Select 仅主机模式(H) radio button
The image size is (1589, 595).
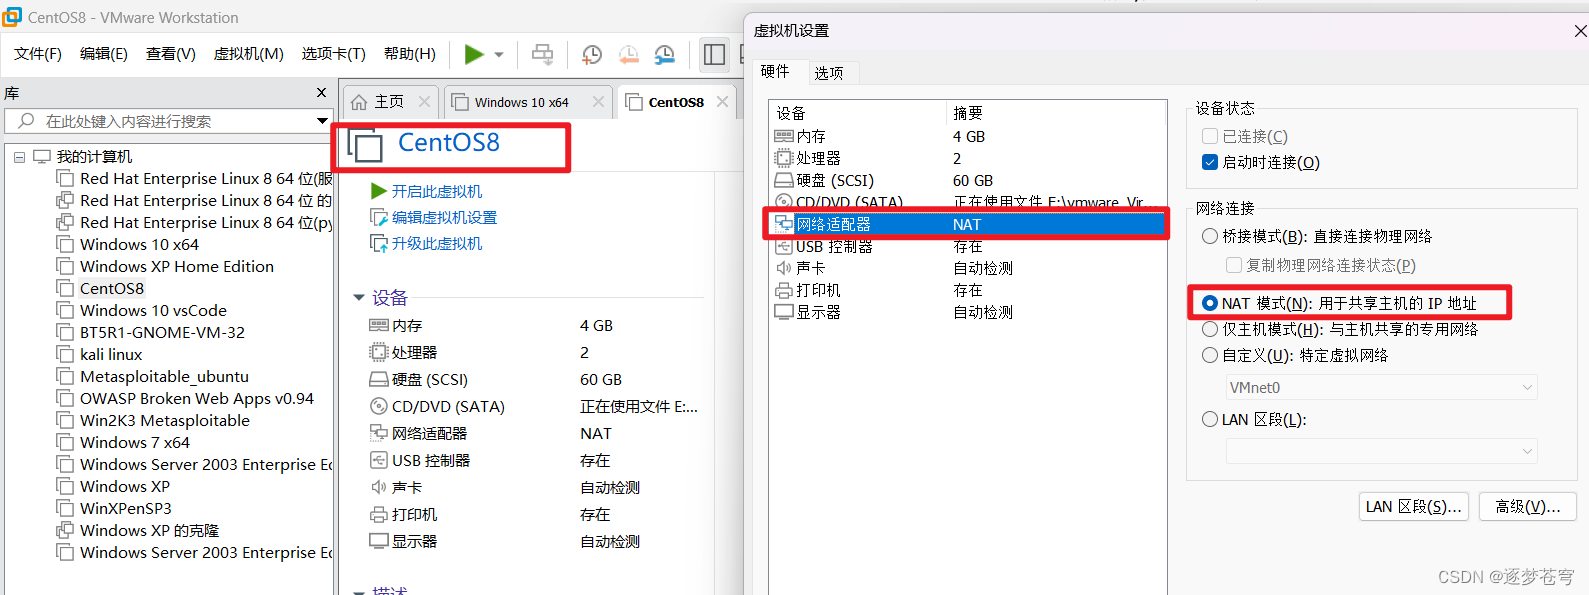(x=1210, y=329)
